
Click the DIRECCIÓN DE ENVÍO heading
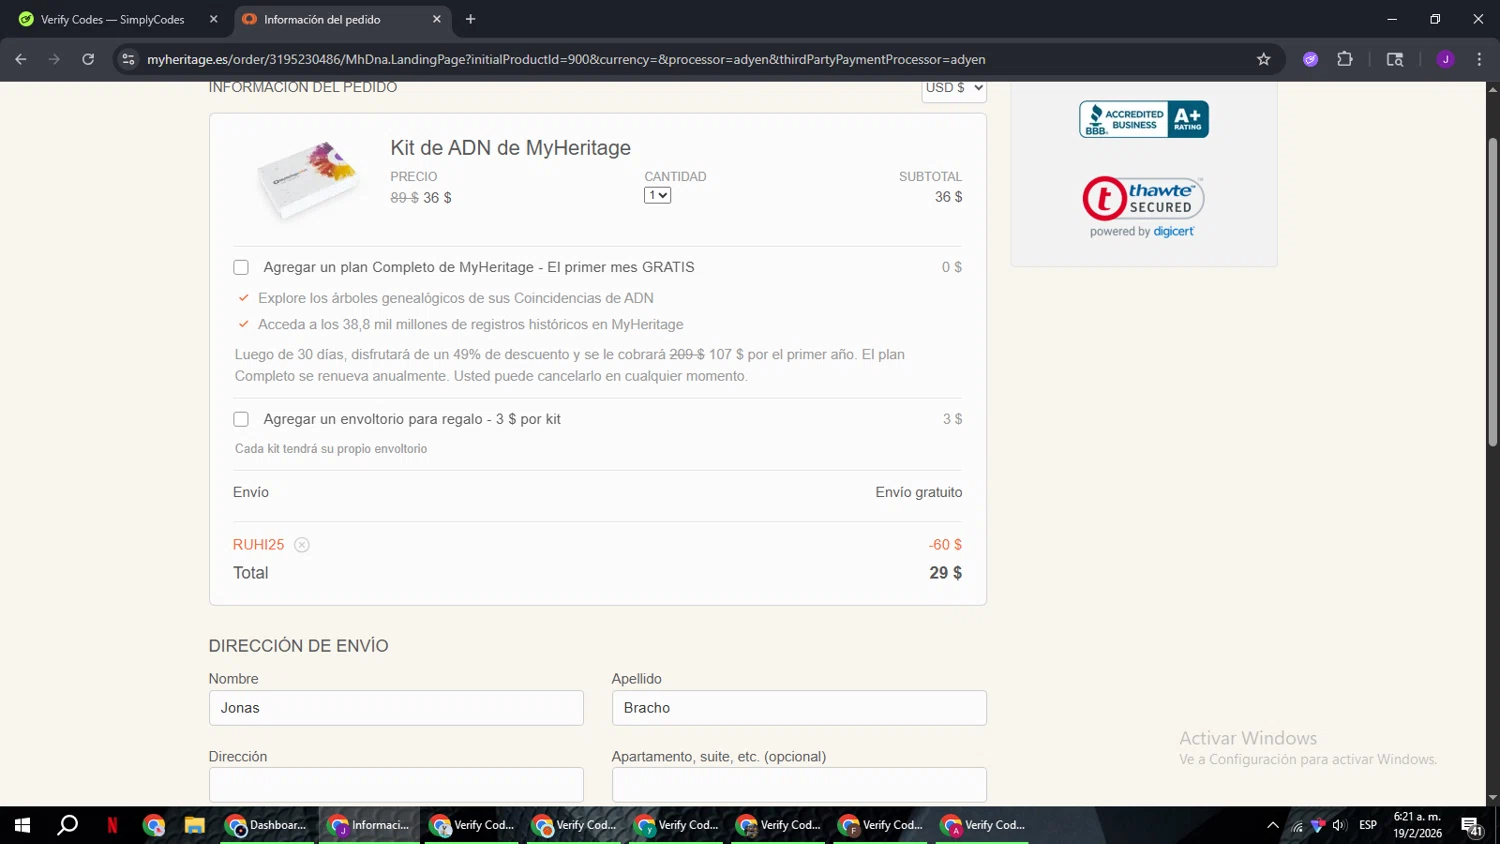(298, 646)
